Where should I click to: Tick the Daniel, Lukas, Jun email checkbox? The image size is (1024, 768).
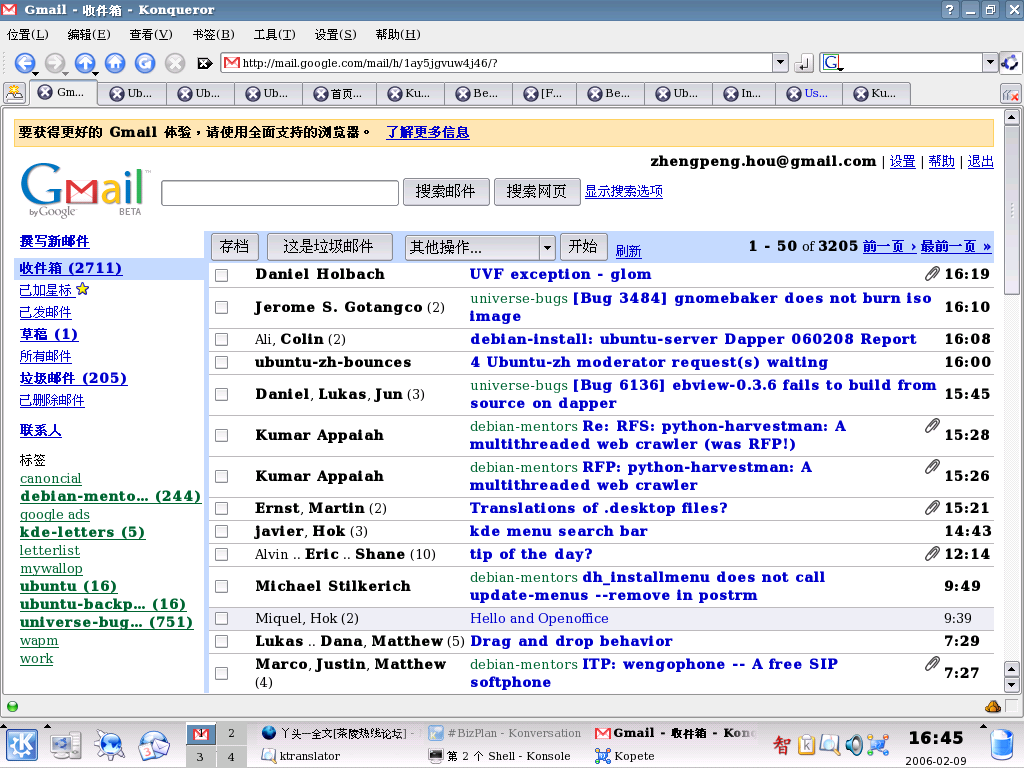[x=222, y=394]
